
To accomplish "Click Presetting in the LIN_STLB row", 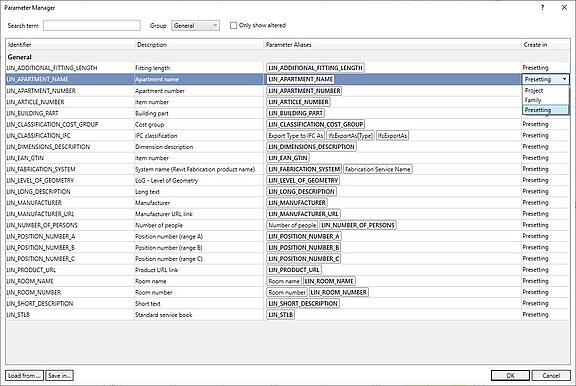I will point(535,314).
